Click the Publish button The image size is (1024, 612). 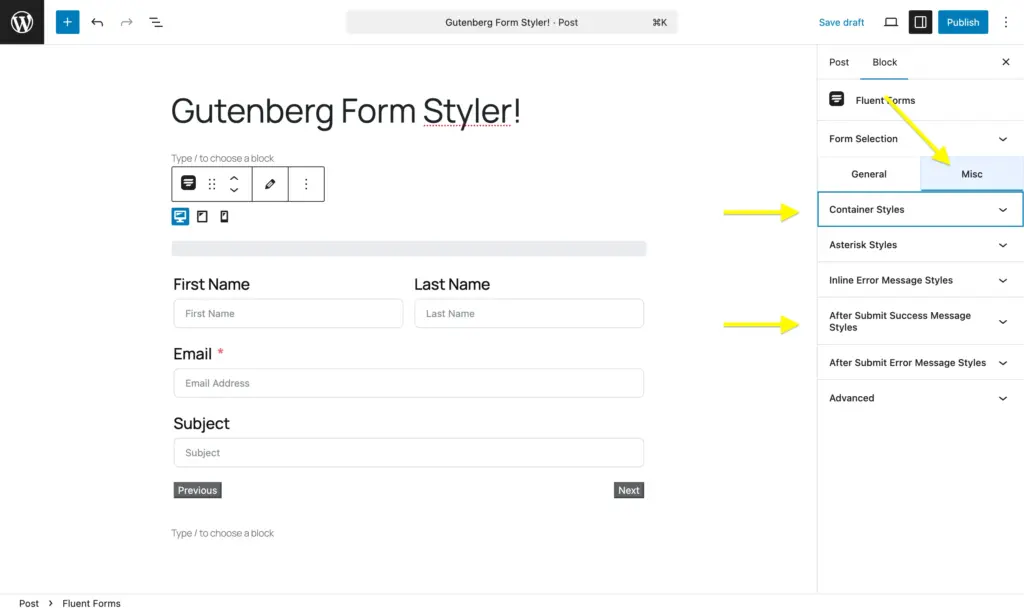[962, 22]
